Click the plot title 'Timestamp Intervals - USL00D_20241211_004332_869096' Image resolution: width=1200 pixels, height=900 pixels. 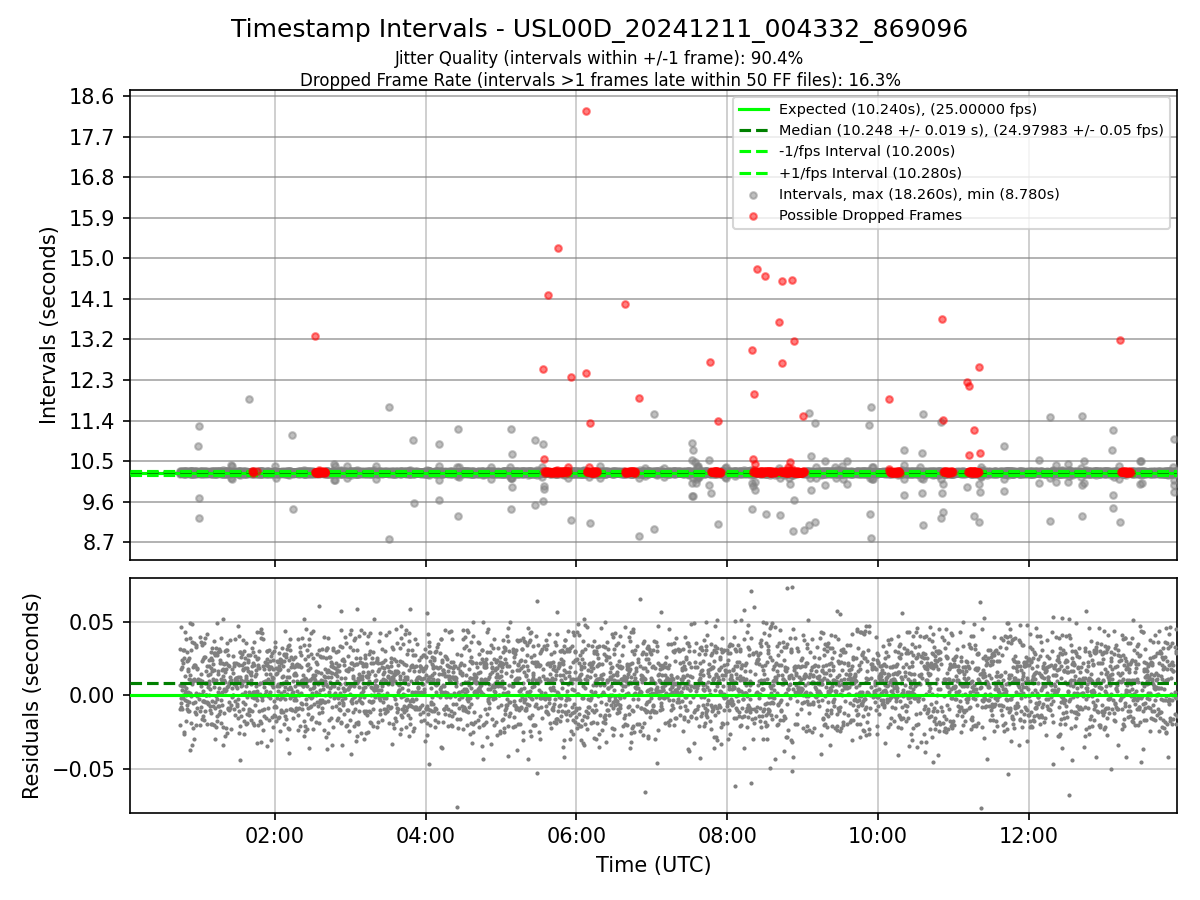coord(599,29)
